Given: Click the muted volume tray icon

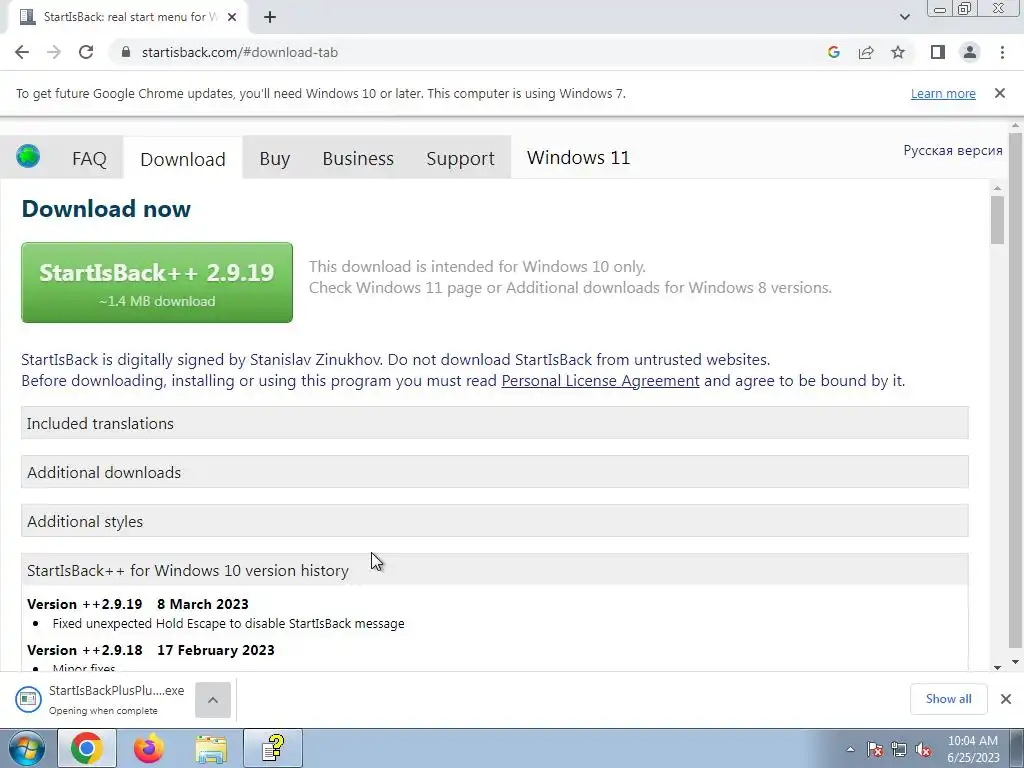Looking at the screenshot, I should tap(923, 749).
